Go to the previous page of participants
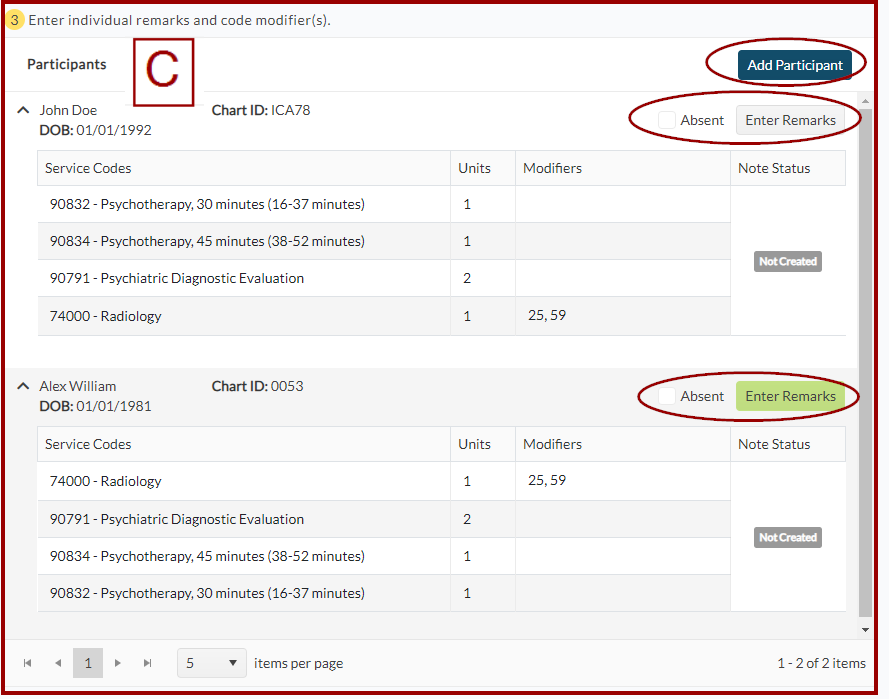 point(57,663)
